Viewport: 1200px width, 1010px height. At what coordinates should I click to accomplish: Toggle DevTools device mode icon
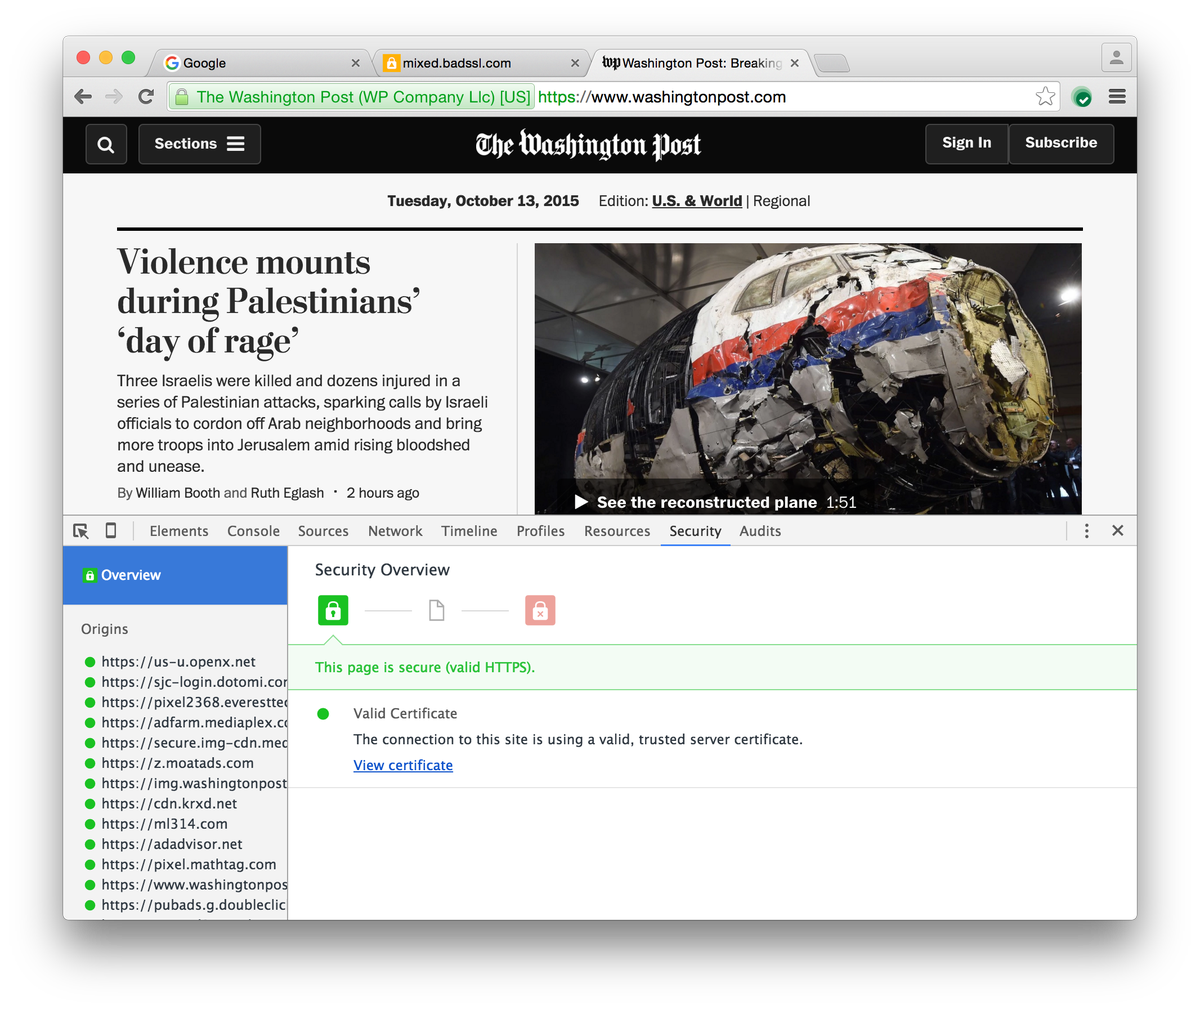(111, 530)
